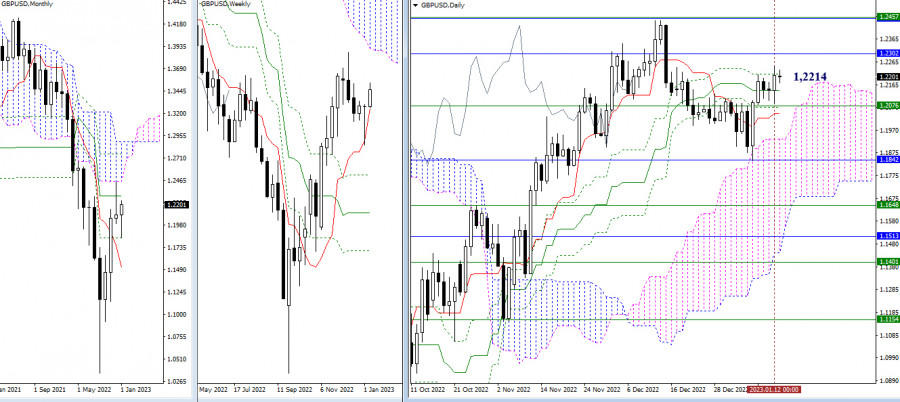Select the green 1.1648 price level label
The image size is (900, 402).
pos(888,204)
